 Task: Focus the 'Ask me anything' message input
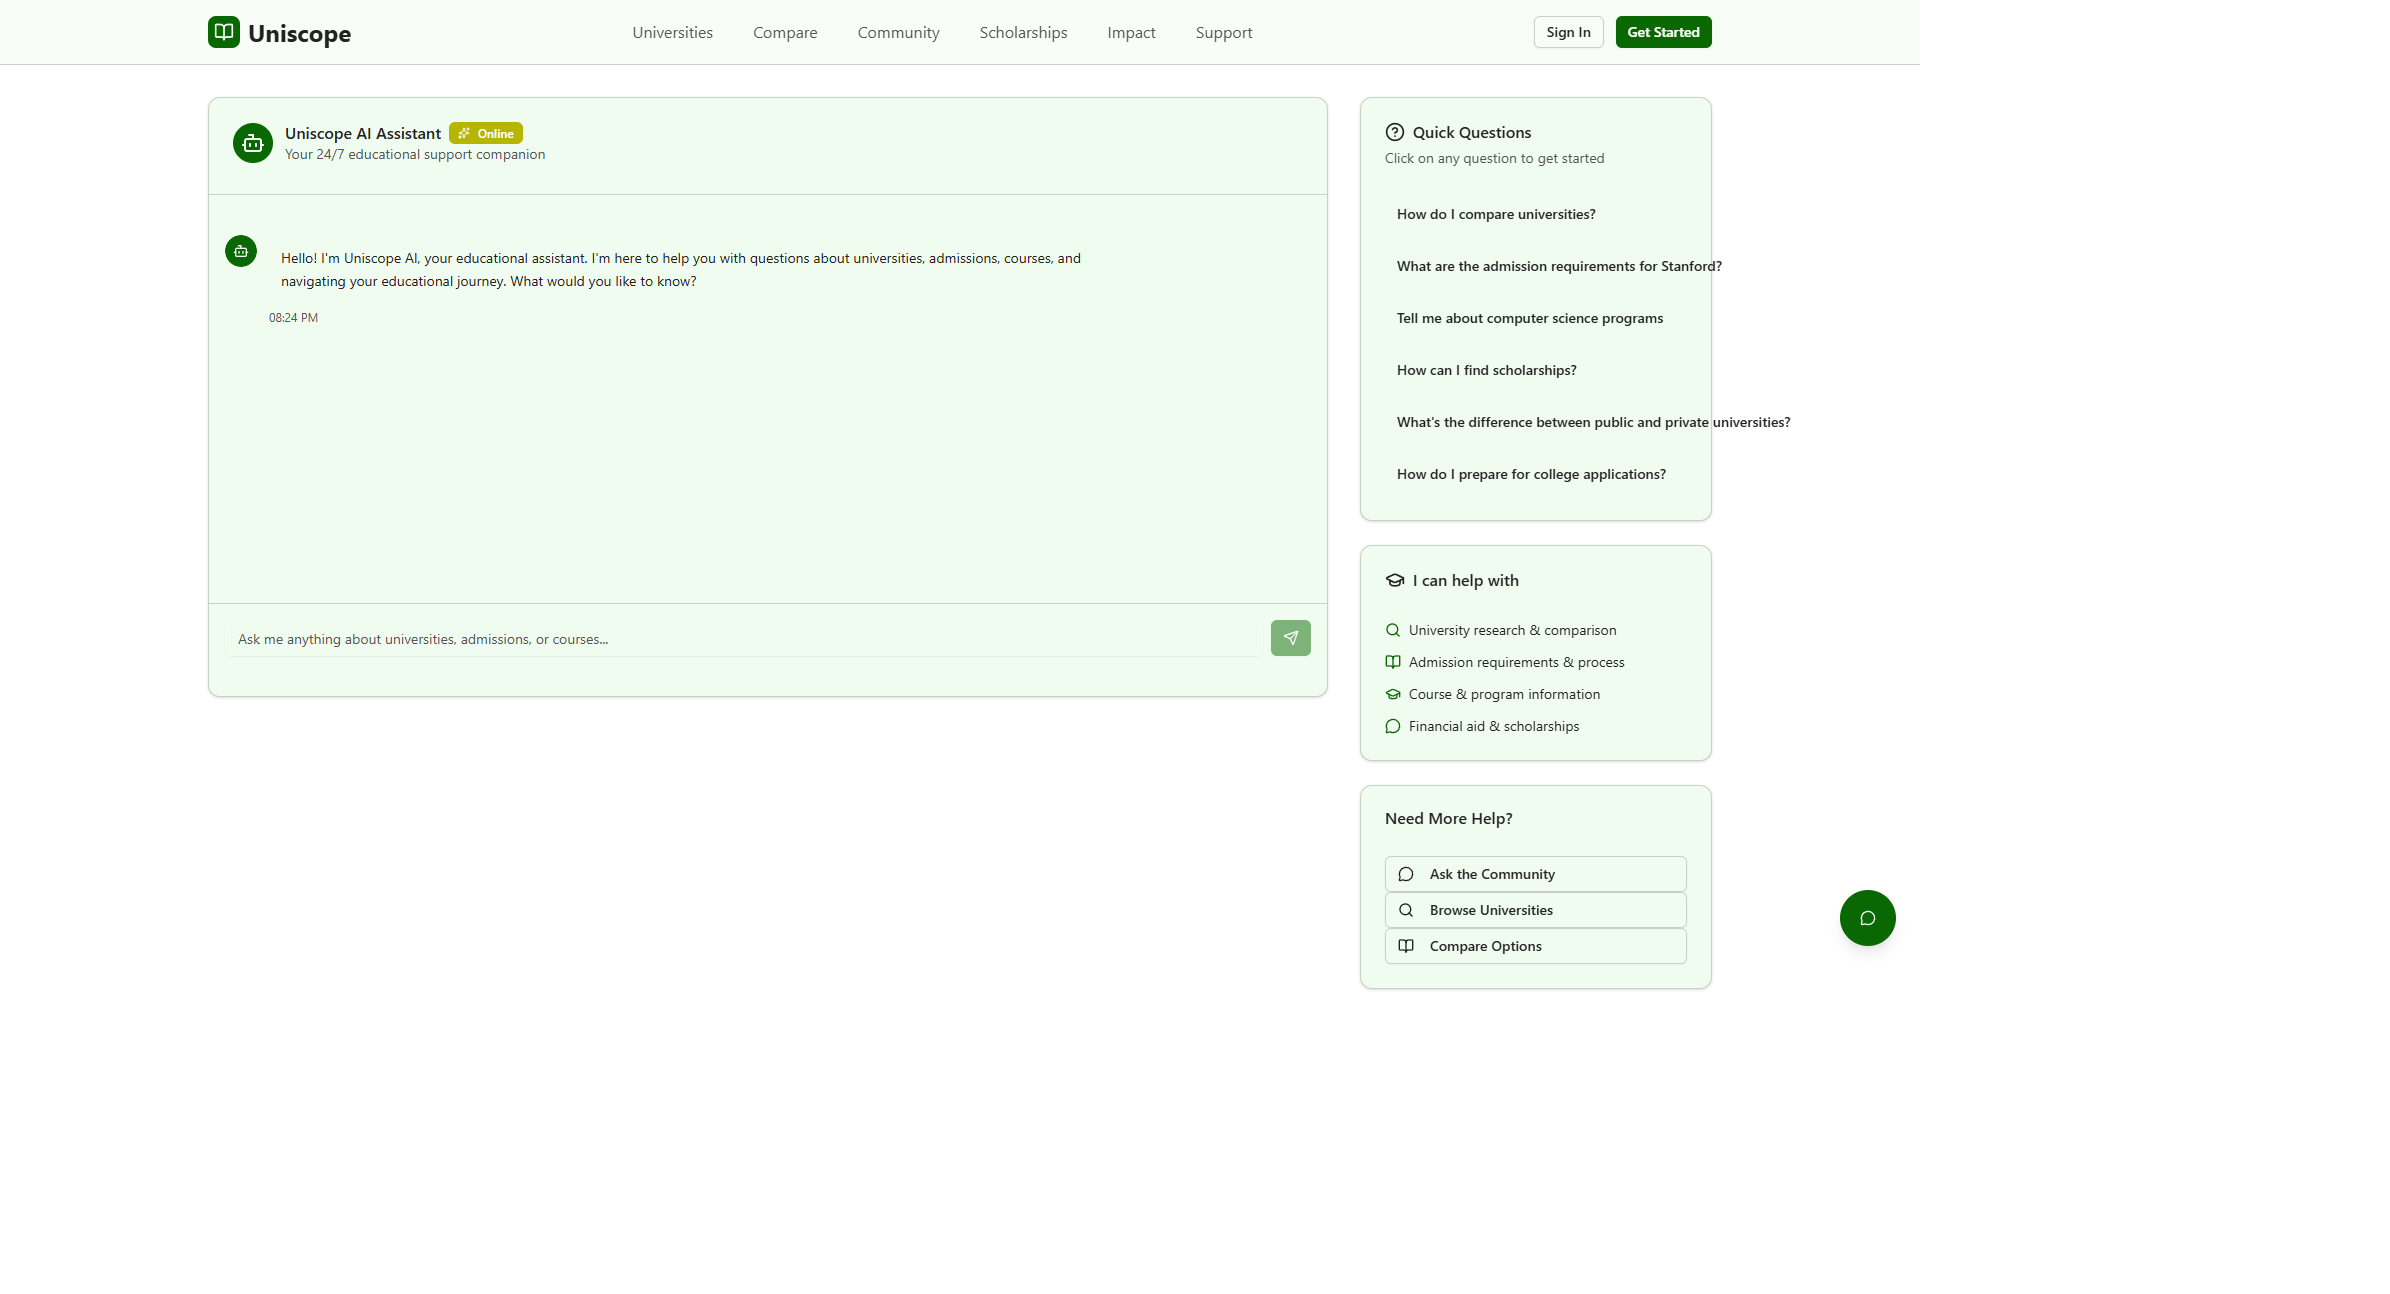click(x=744, y=639)
